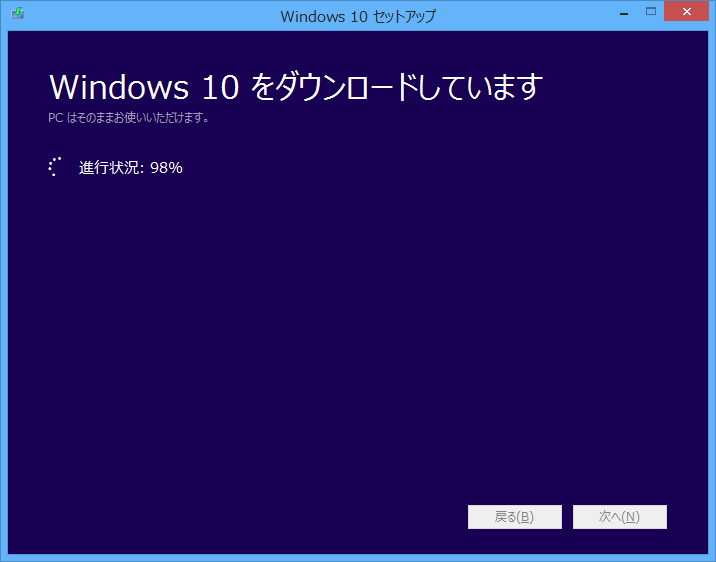
Task: Close the Windows 10 setup window
Action: point(686,11)
